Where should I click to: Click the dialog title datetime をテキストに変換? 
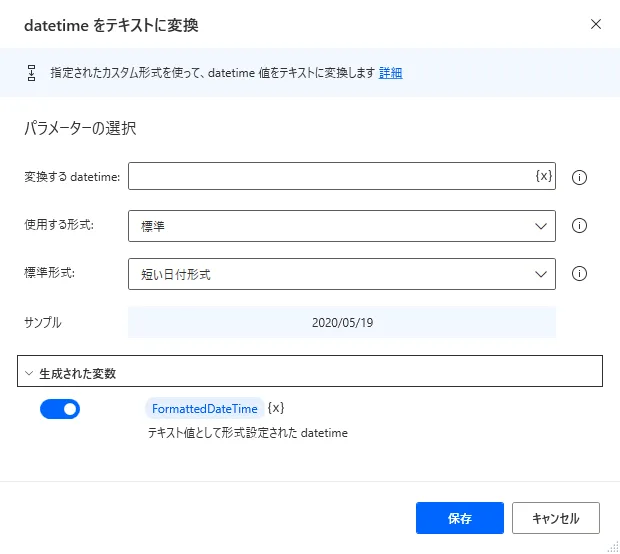pos(111,25)
